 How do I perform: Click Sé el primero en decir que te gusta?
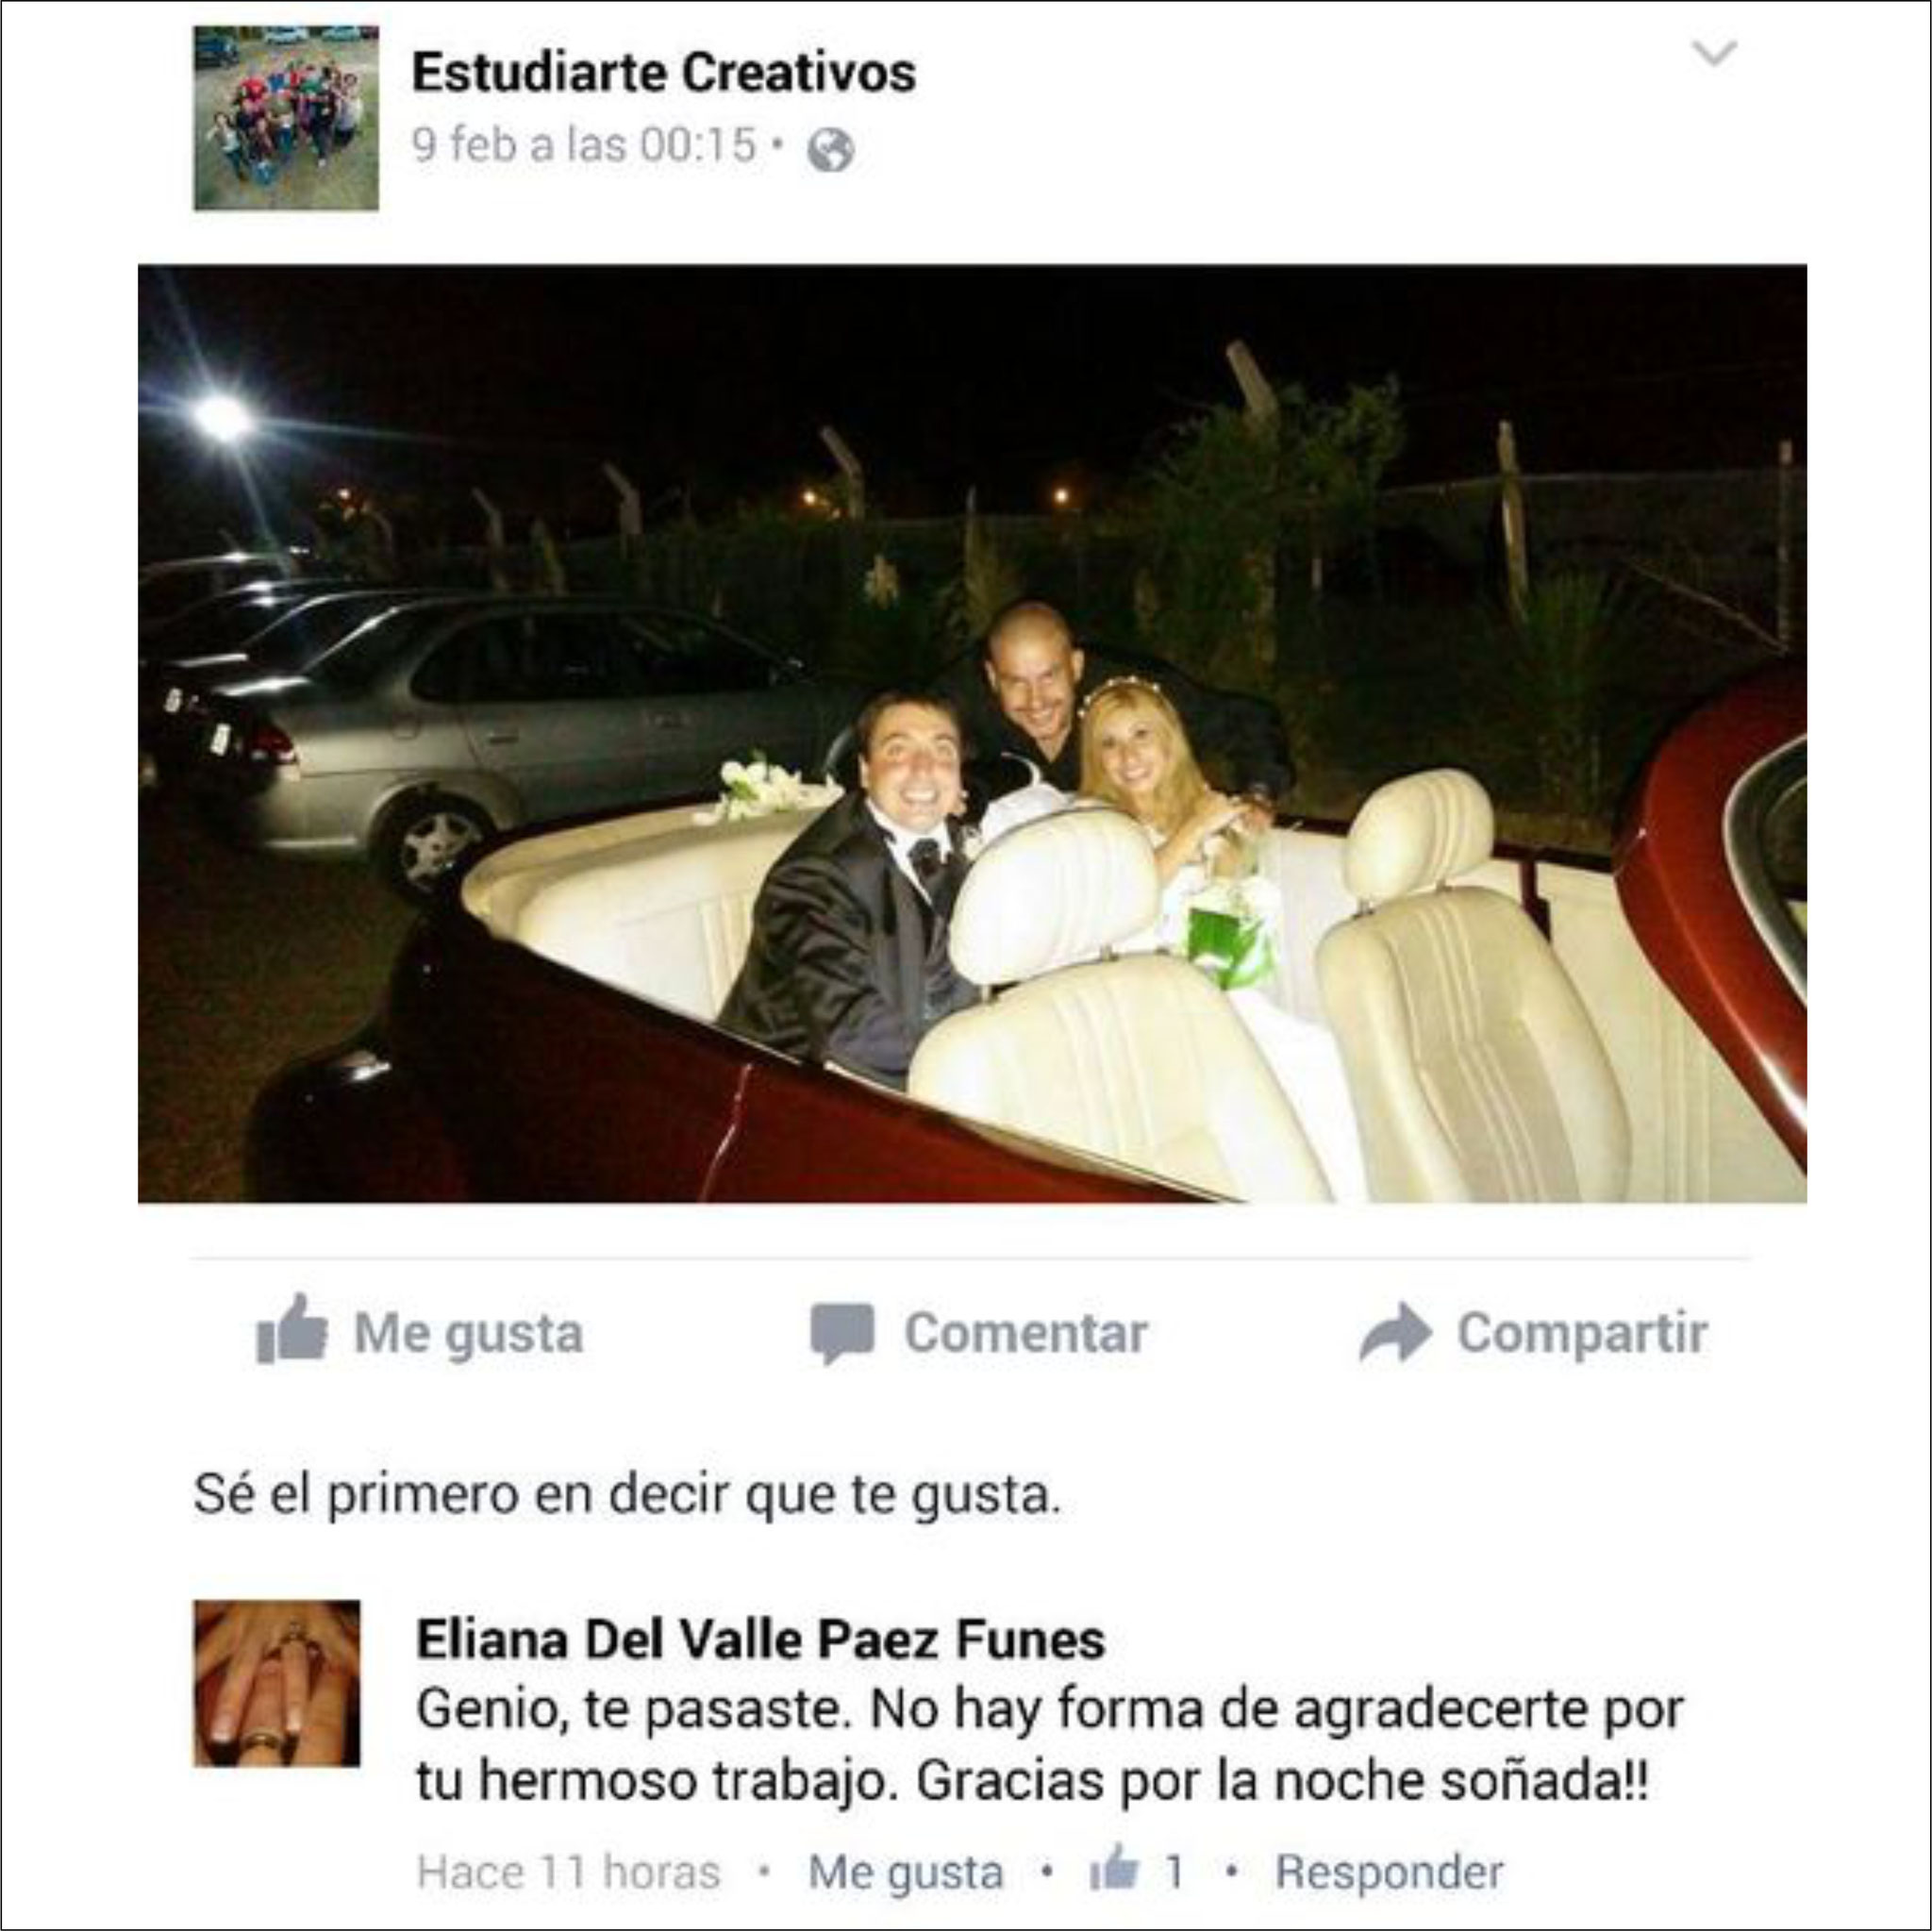point(626,1496)
